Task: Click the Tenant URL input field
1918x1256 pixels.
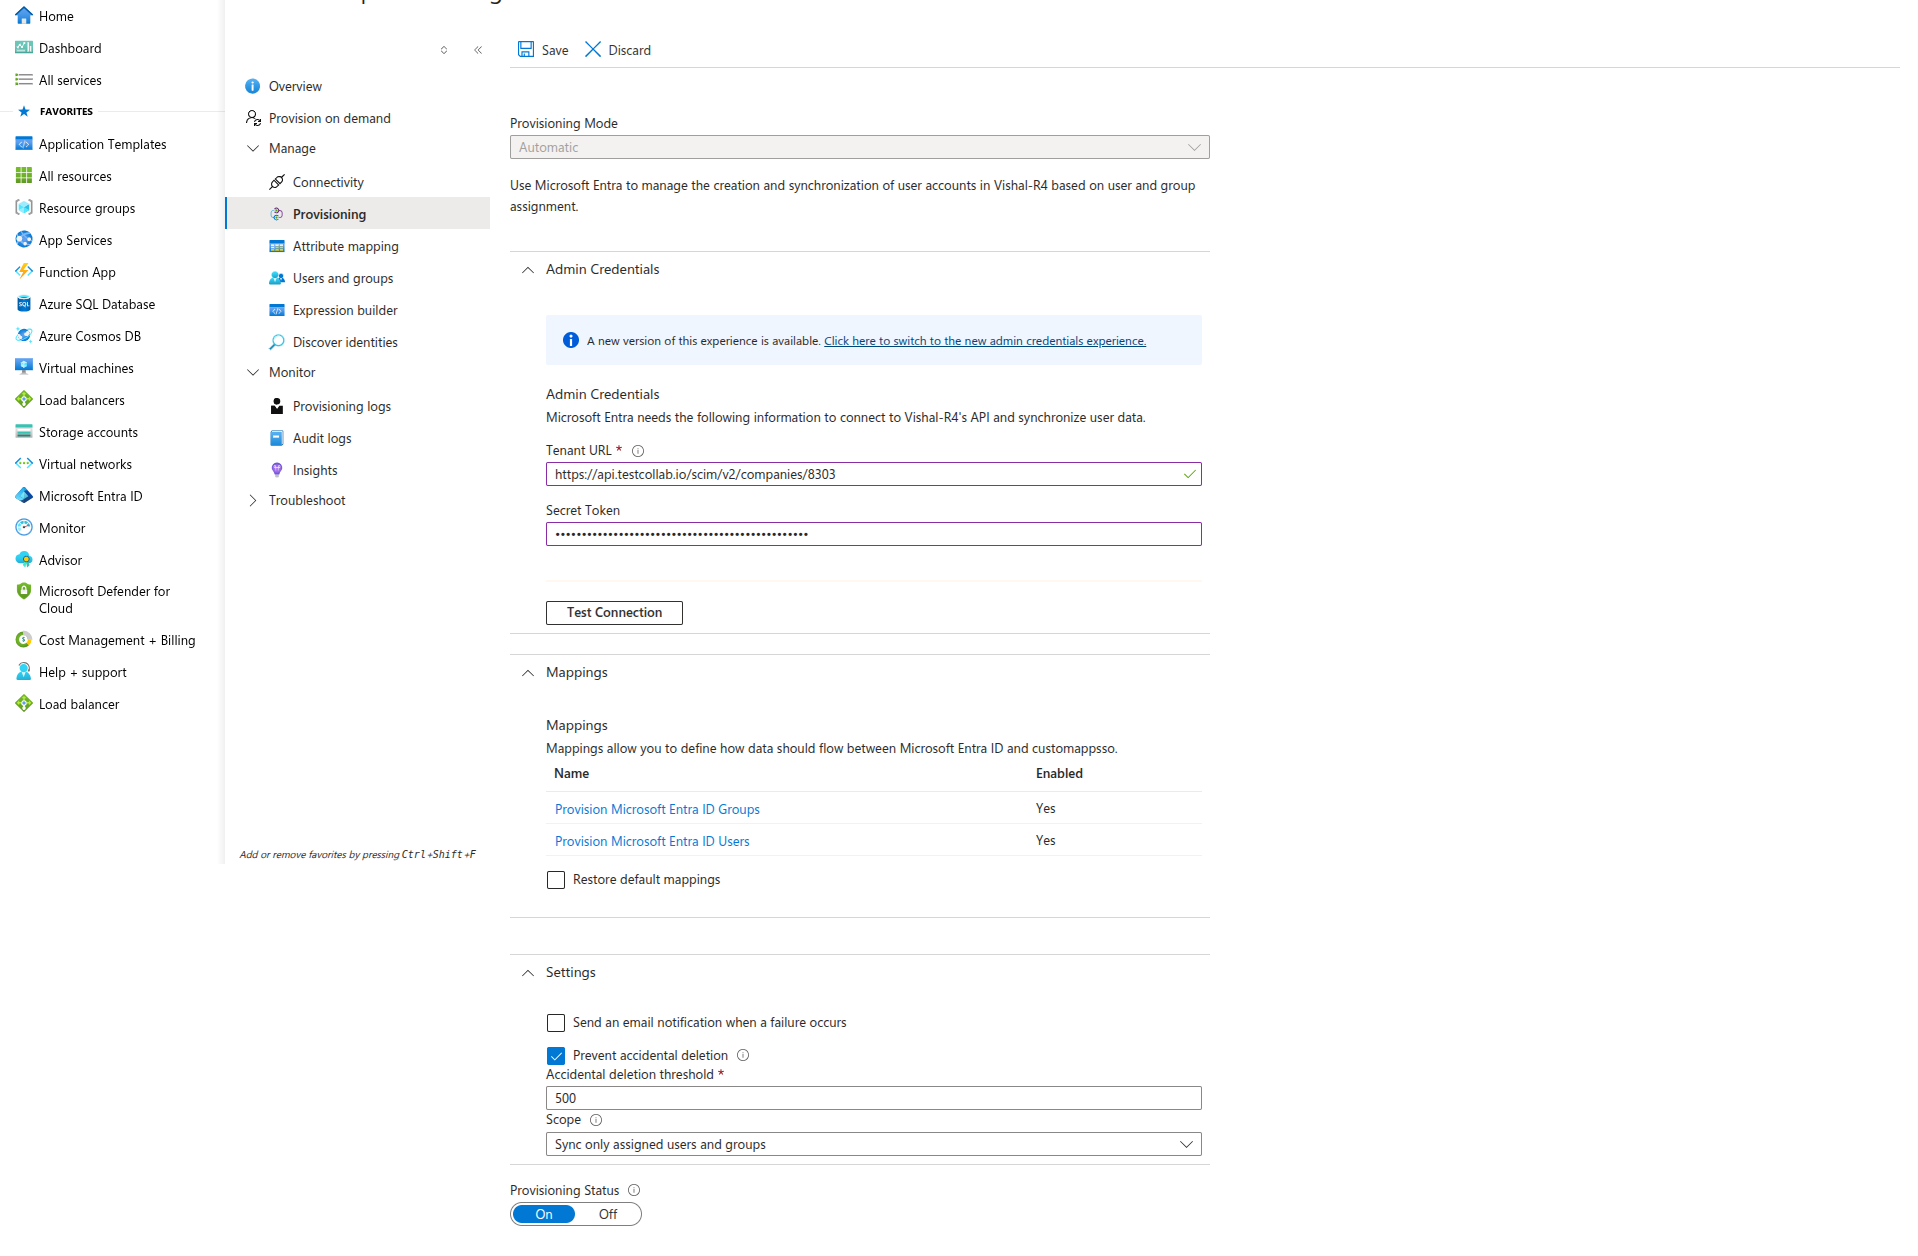Action: point(873,474)
